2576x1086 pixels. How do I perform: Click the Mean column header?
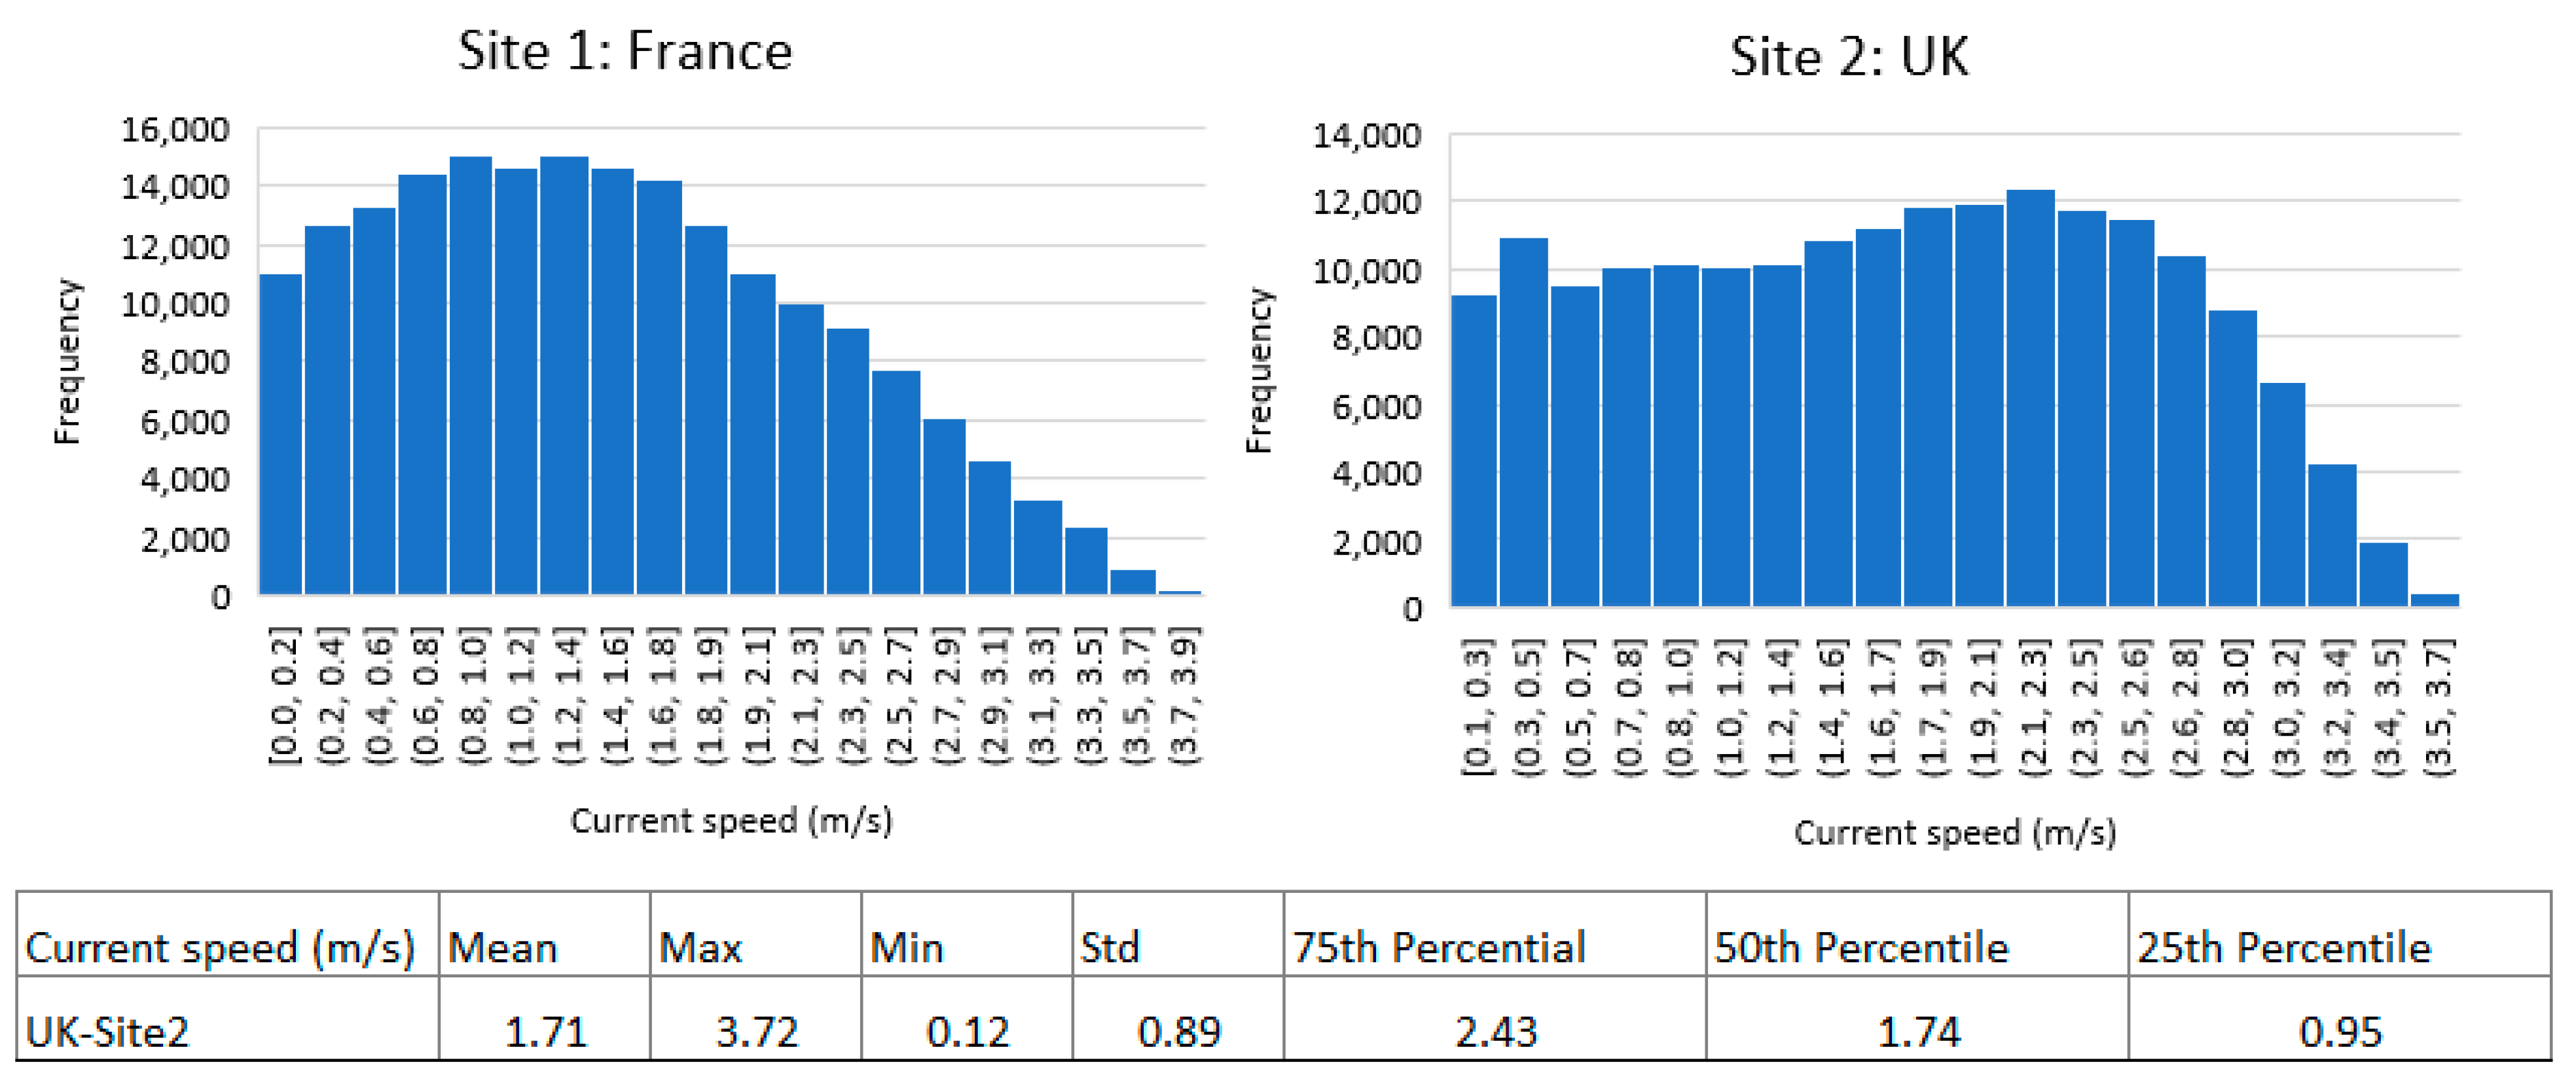[502, 947]
